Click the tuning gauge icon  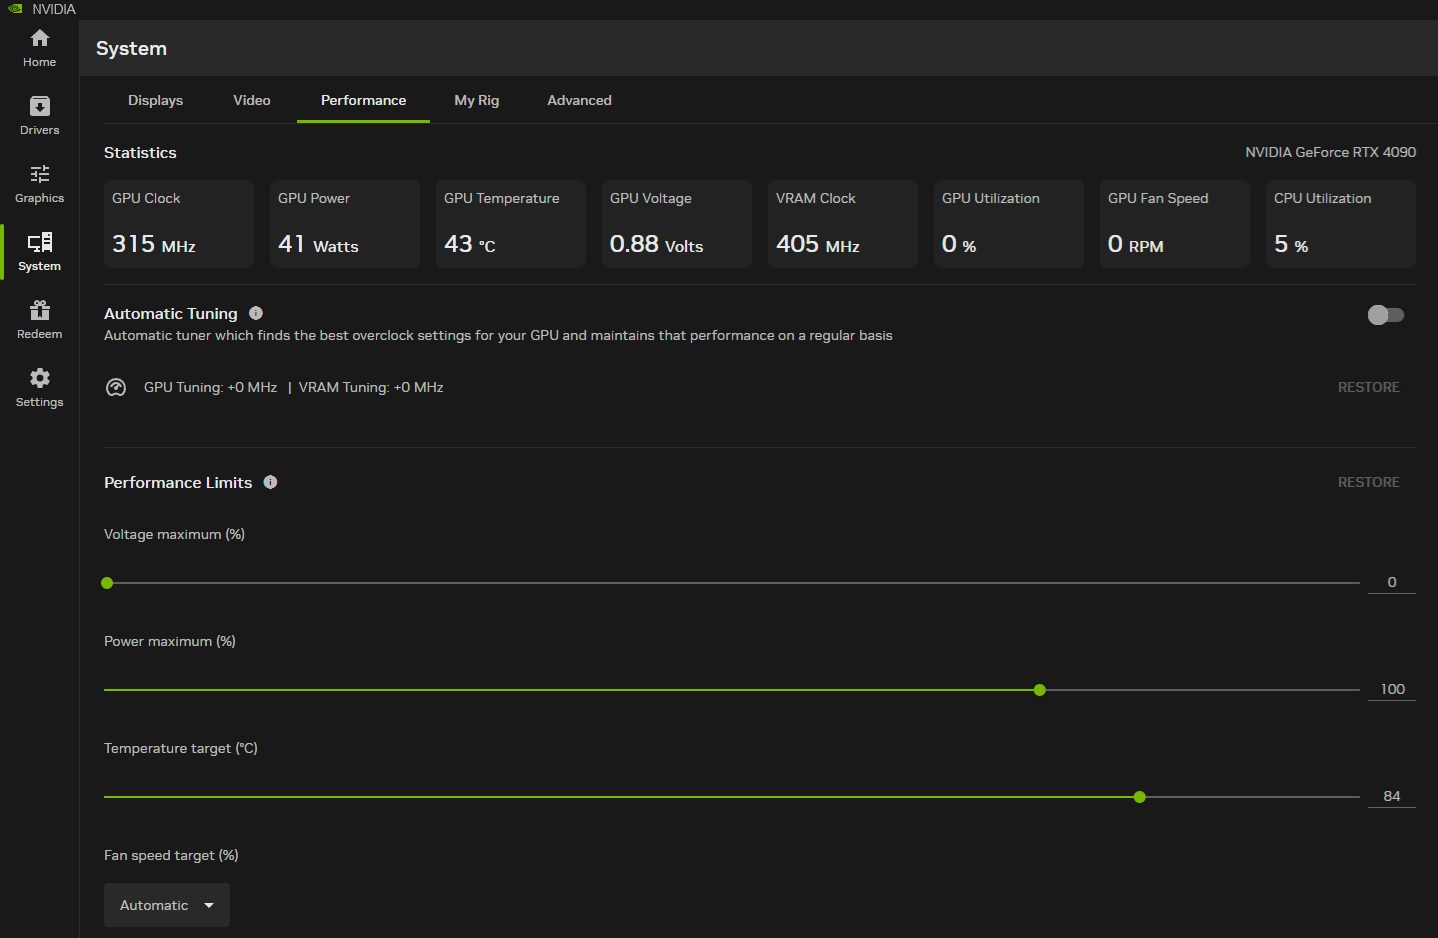pyautogui.click(x=116, y=388)
